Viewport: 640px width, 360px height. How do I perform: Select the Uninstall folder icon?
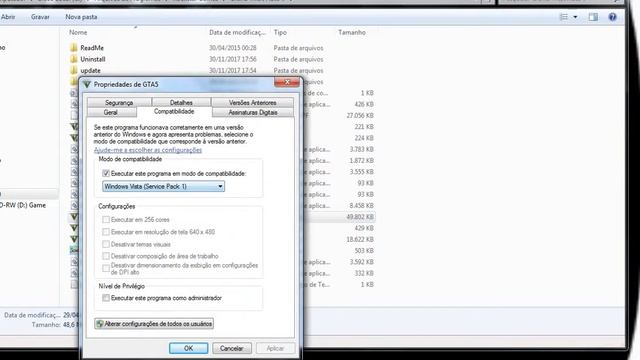pyautogui.click(x=74, y=59)
